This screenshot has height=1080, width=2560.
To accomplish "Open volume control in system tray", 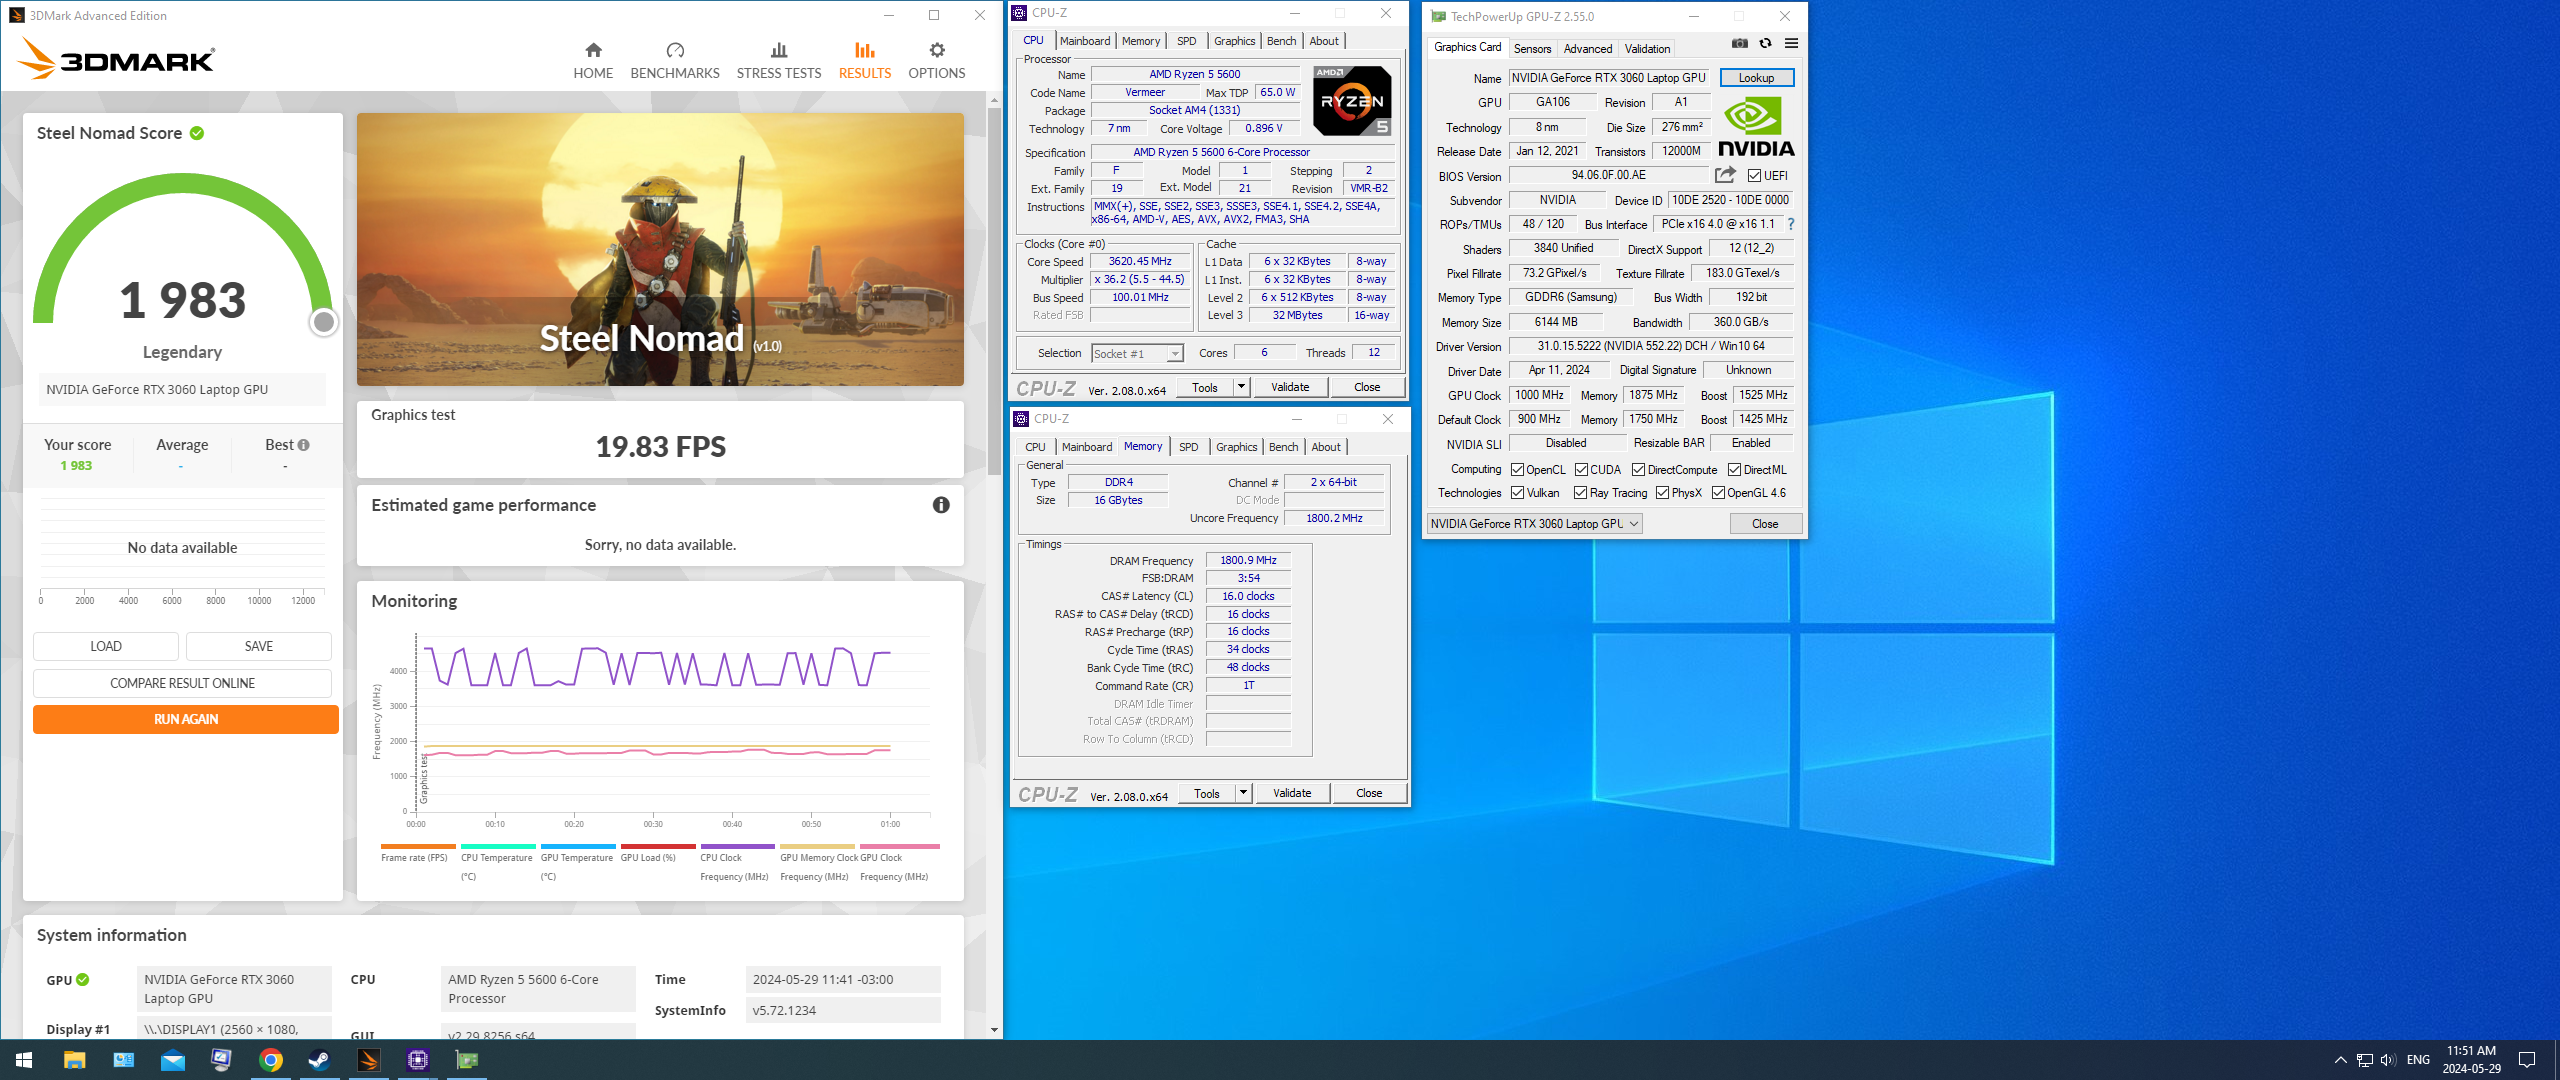I will (2388, 1060).
